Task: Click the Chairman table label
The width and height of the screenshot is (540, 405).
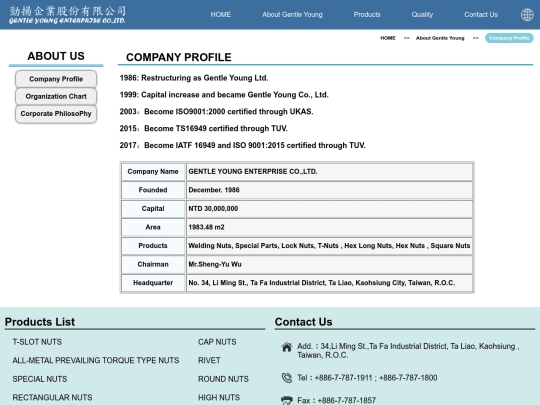Action: pos(153,264)
